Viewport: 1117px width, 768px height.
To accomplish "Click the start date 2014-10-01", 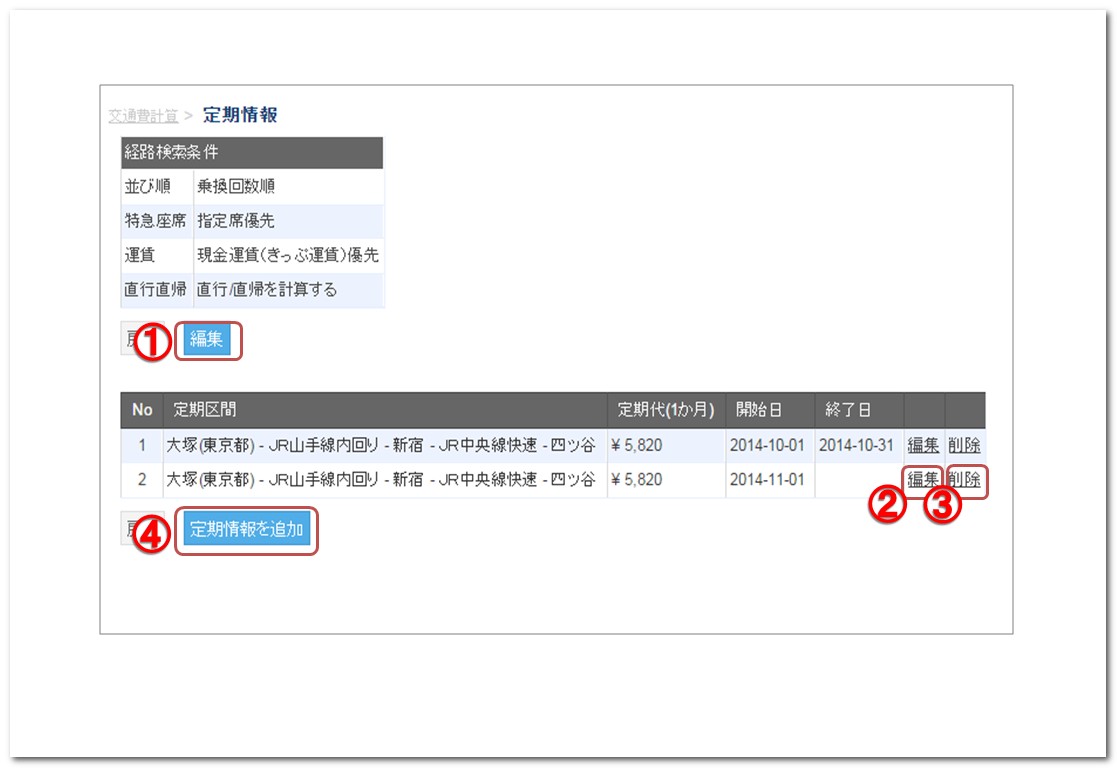I will pos(767,445).
